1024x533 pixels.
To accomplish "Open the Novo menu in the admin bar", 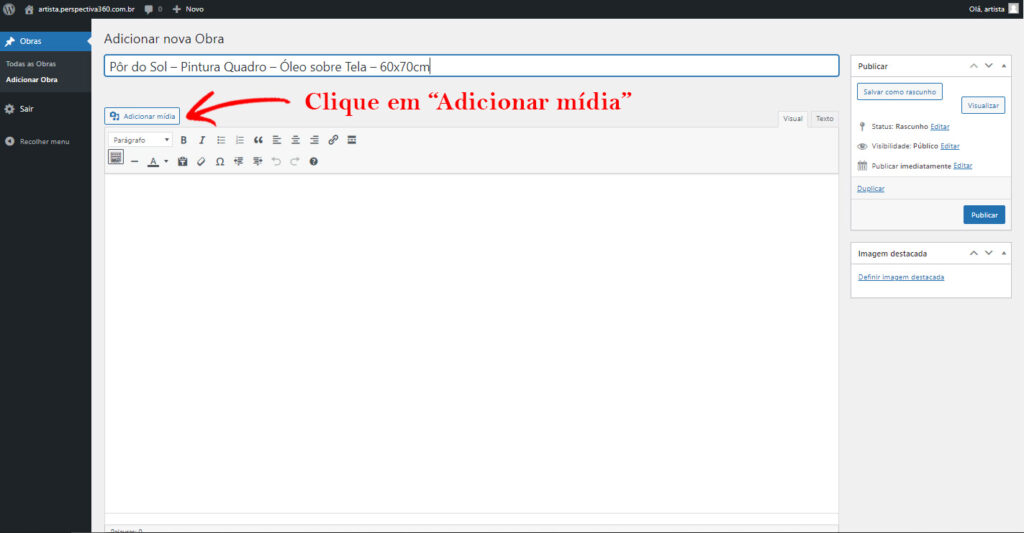I will coord(188,9).
